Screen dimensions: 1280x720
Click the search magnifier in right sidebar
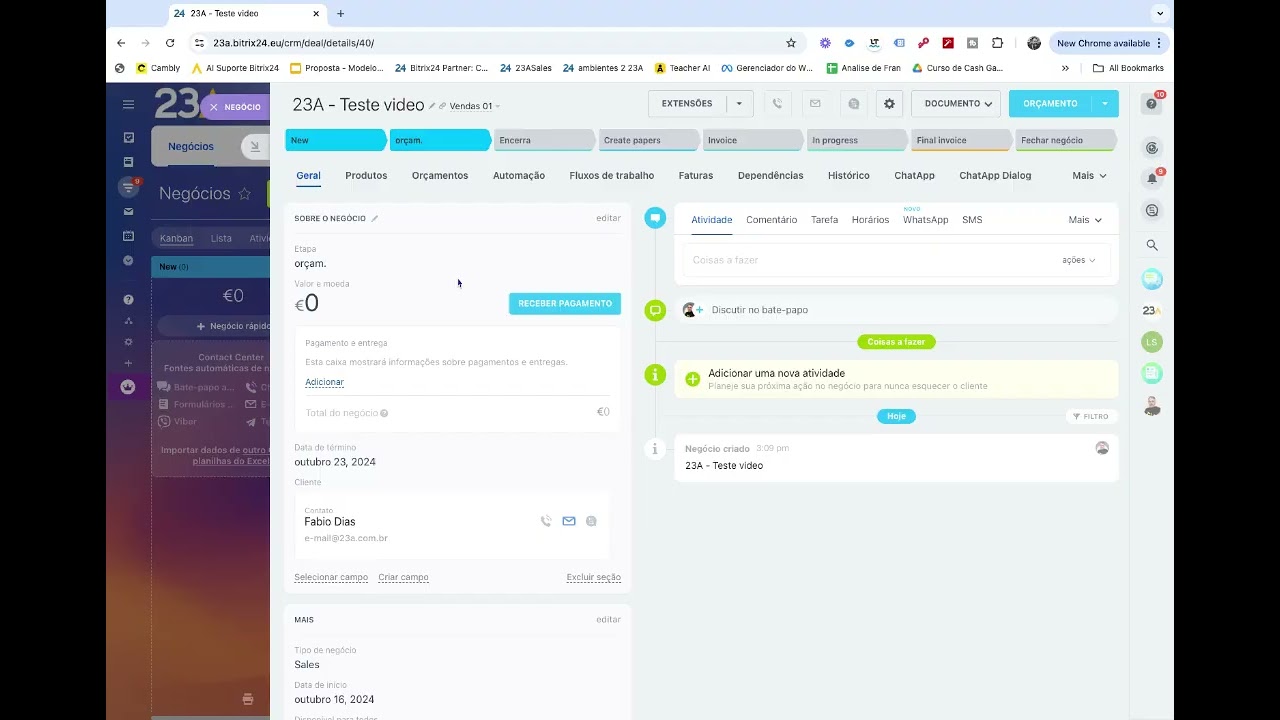coord(1152,245)
